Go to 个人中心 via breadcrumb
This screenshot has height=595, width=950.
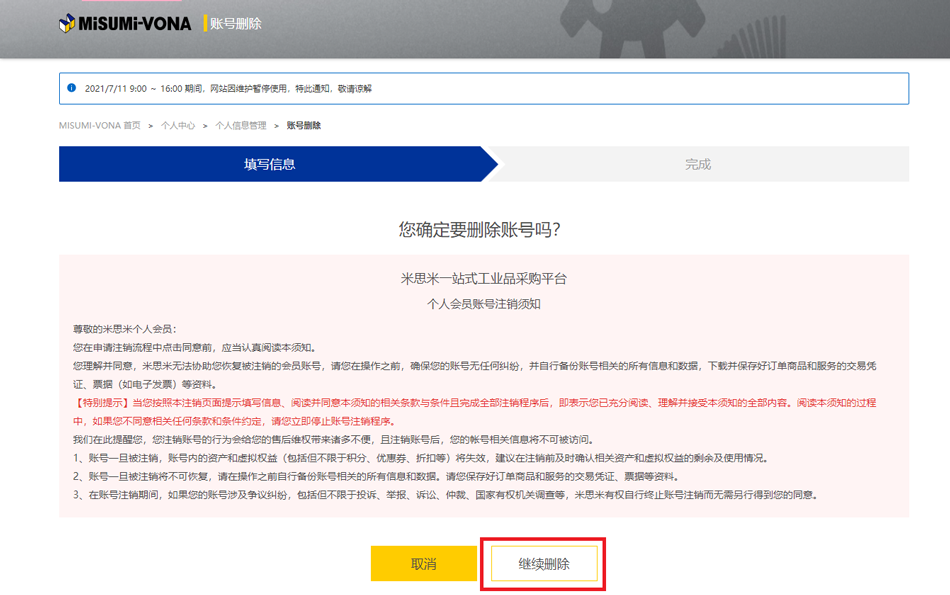(178, 126)
